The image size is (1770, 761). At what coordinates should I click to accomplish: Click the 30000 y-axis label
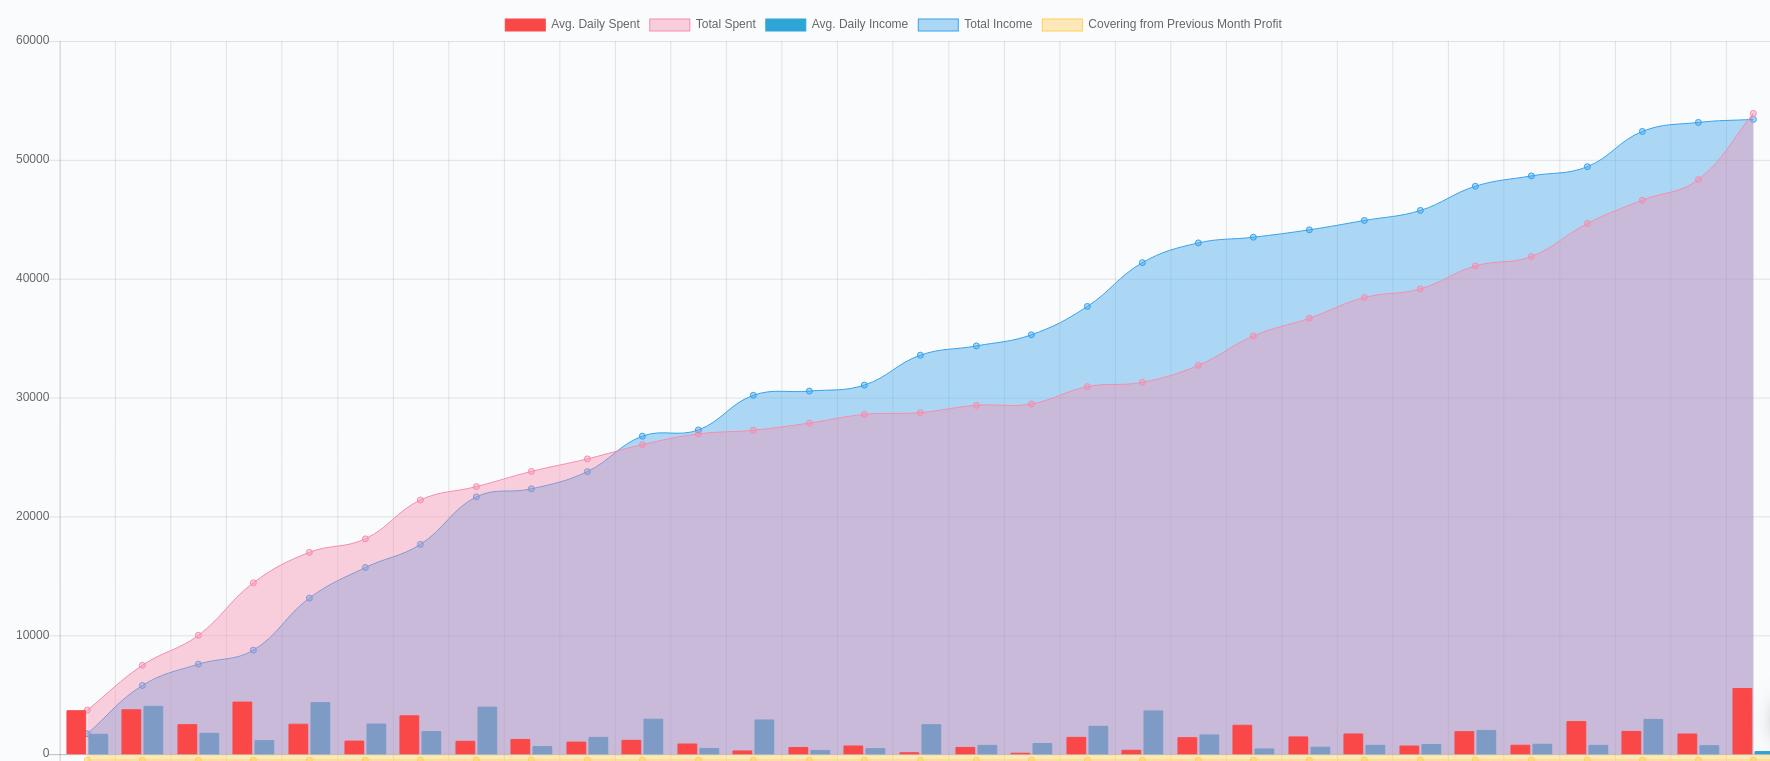click(33, 398)
